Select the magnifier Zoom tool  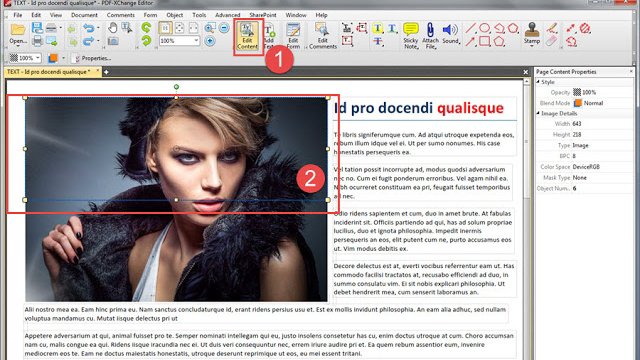(210, 28)
